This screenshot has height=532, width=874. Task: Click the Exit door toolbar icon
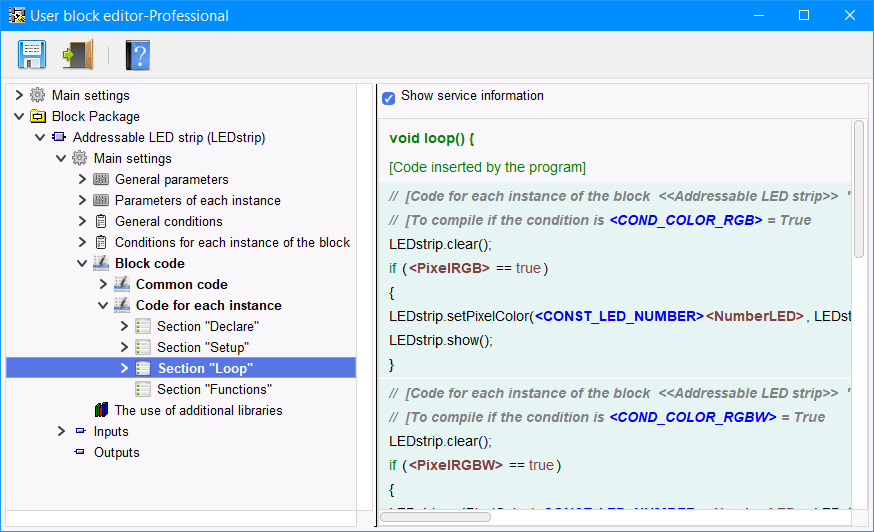[76, 54]
